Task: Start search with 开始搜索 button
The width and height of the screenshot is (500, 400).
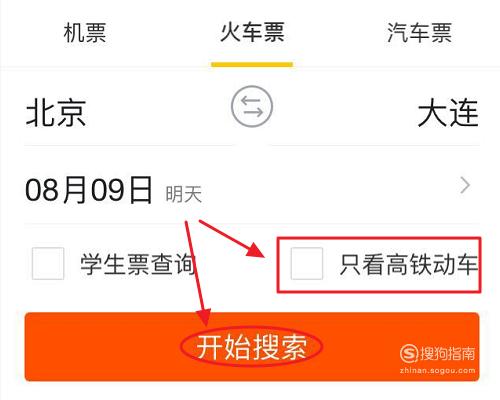Action: [252, 347]
